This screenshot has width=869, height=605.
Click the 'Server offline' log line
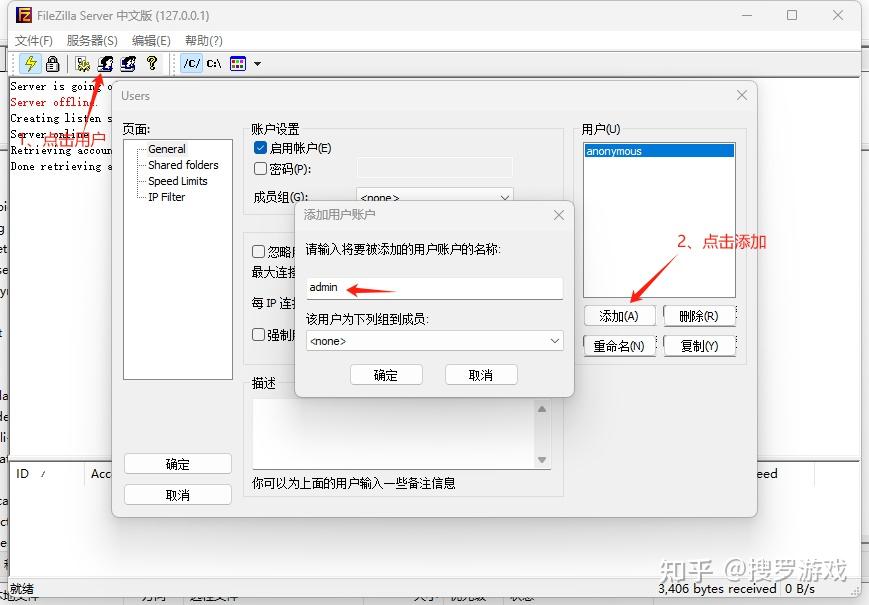point(53,102)
